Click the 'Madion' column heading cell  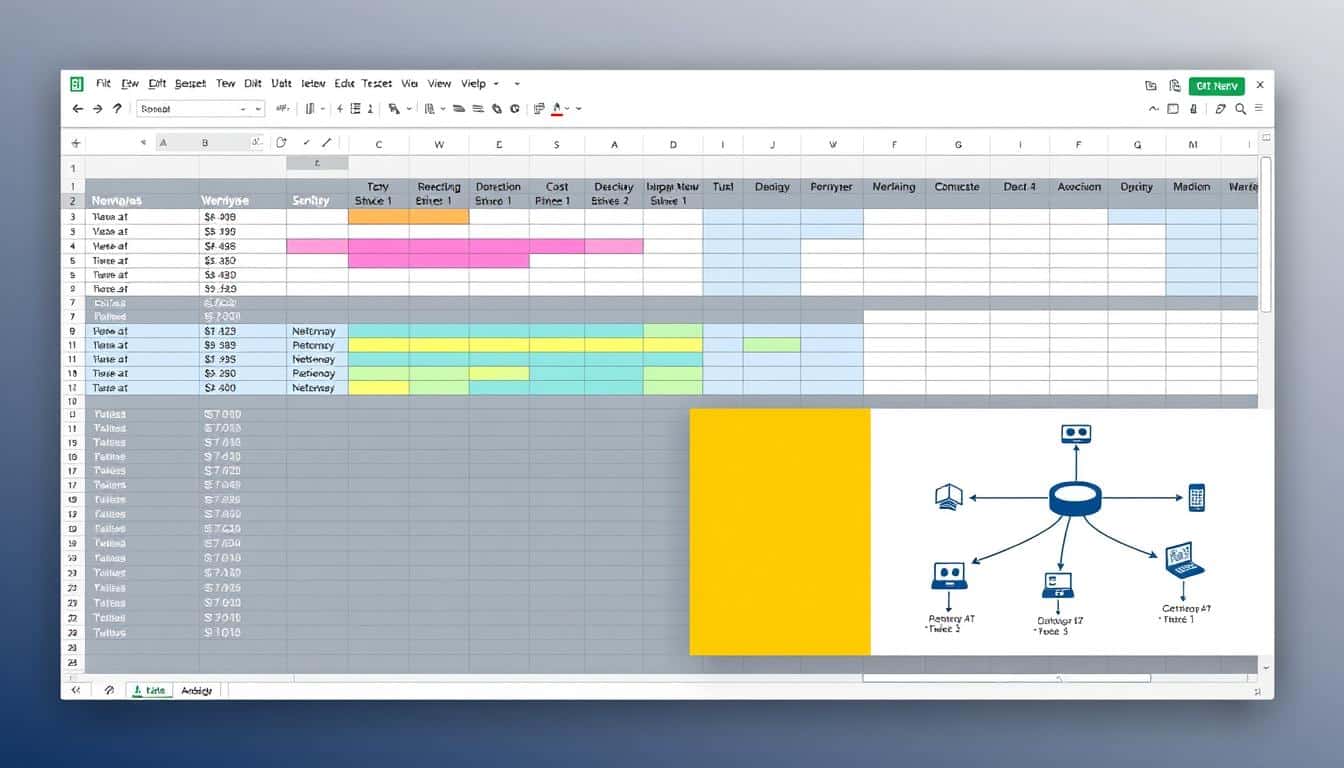pyautogui.click(x=1192, y=187)
